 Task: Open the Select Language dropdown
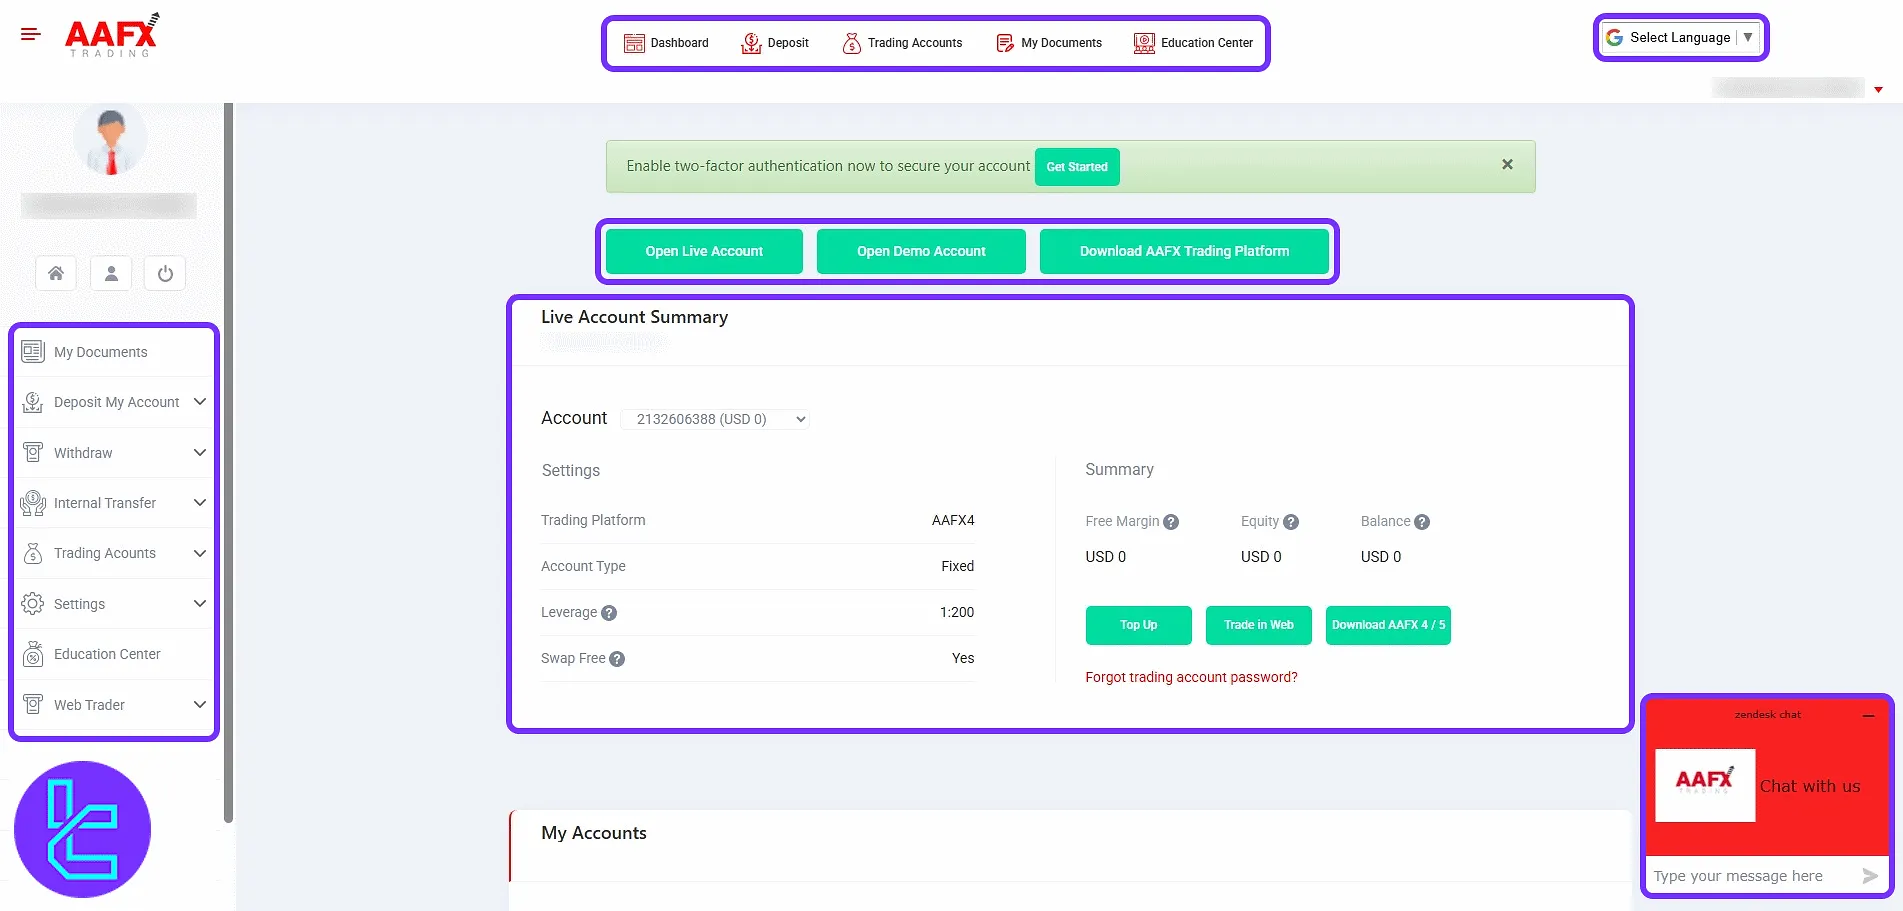1680,37
